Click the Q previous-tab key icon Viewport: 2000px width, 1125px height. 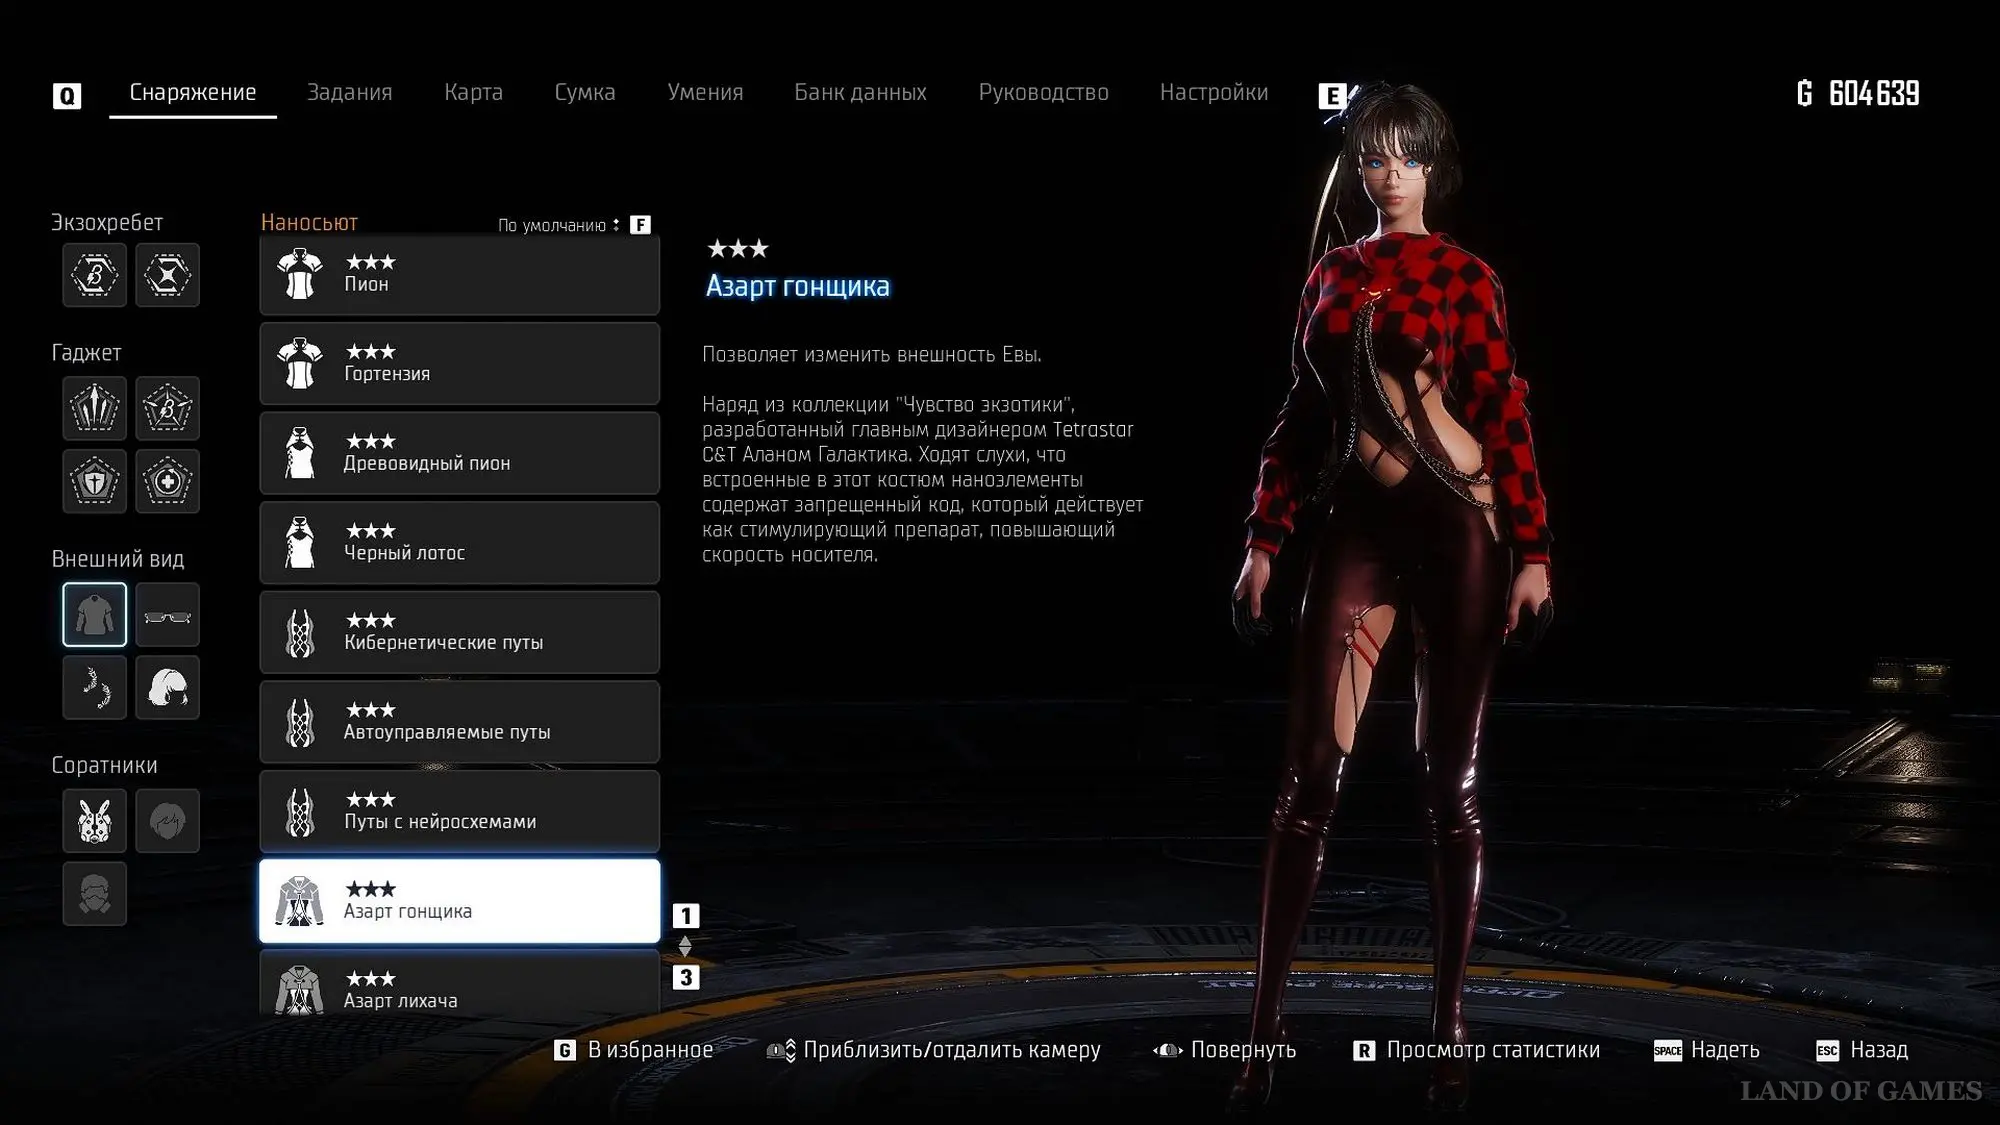coord(67,95)
